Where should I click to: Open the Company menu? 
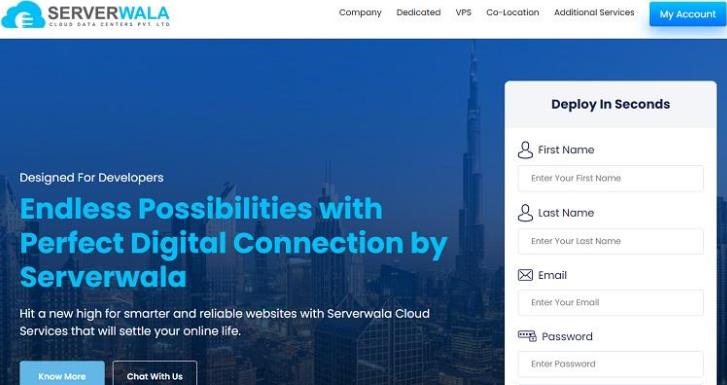click(x=360, y=13)
